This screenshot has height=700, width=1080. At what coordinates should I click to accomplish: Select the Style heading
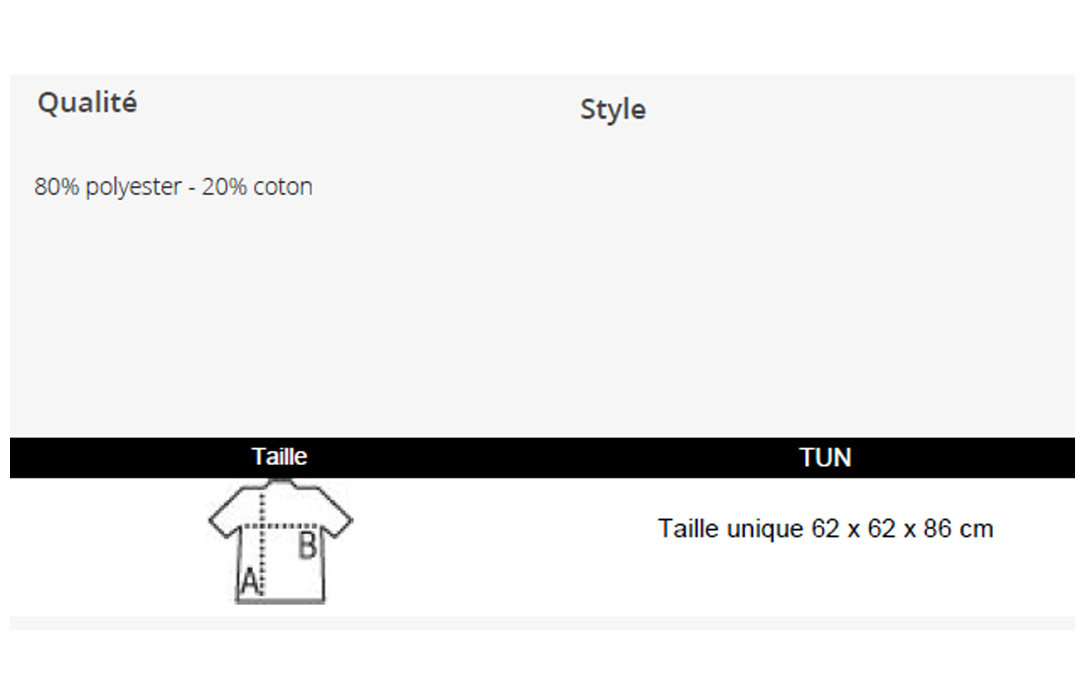[x=613, y=110]
